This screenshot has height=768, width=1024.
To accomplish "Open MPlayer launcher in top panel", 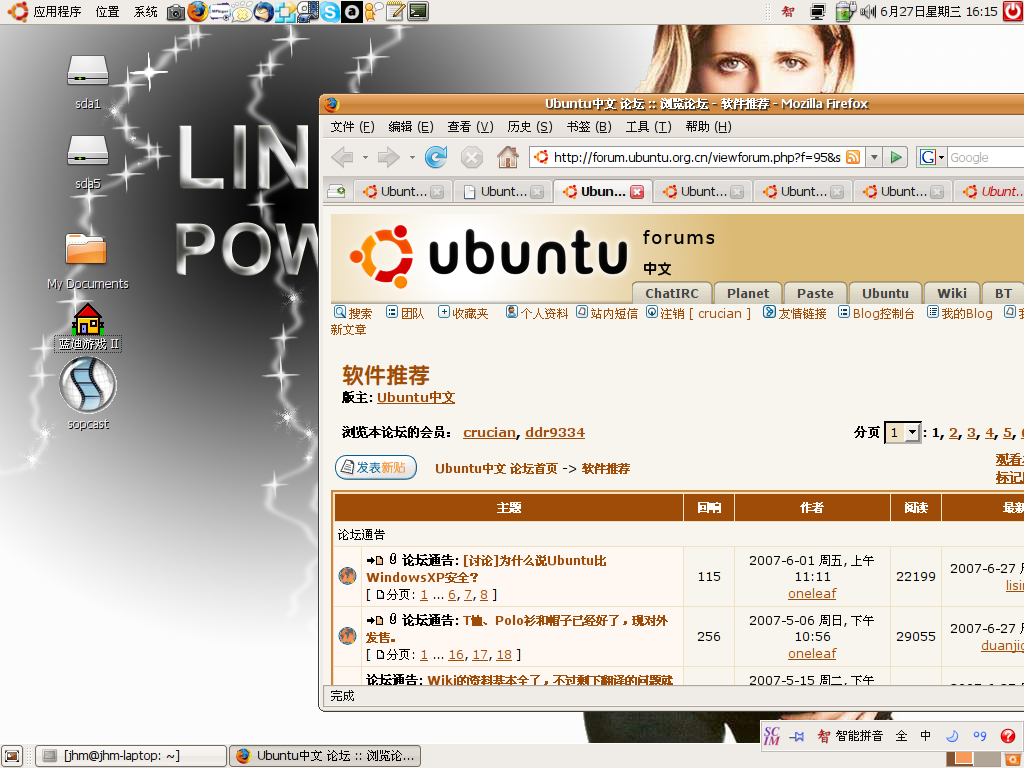I will (219, 12).
